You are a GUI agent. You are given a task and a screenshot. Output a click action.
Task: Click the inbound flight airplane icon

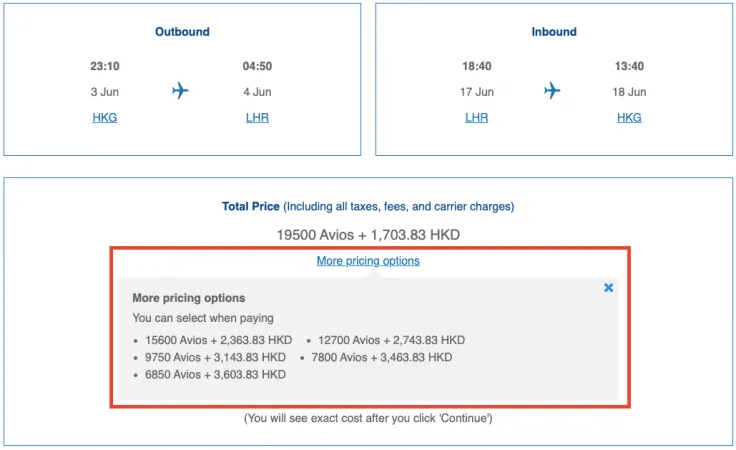(x=552, y=91)
